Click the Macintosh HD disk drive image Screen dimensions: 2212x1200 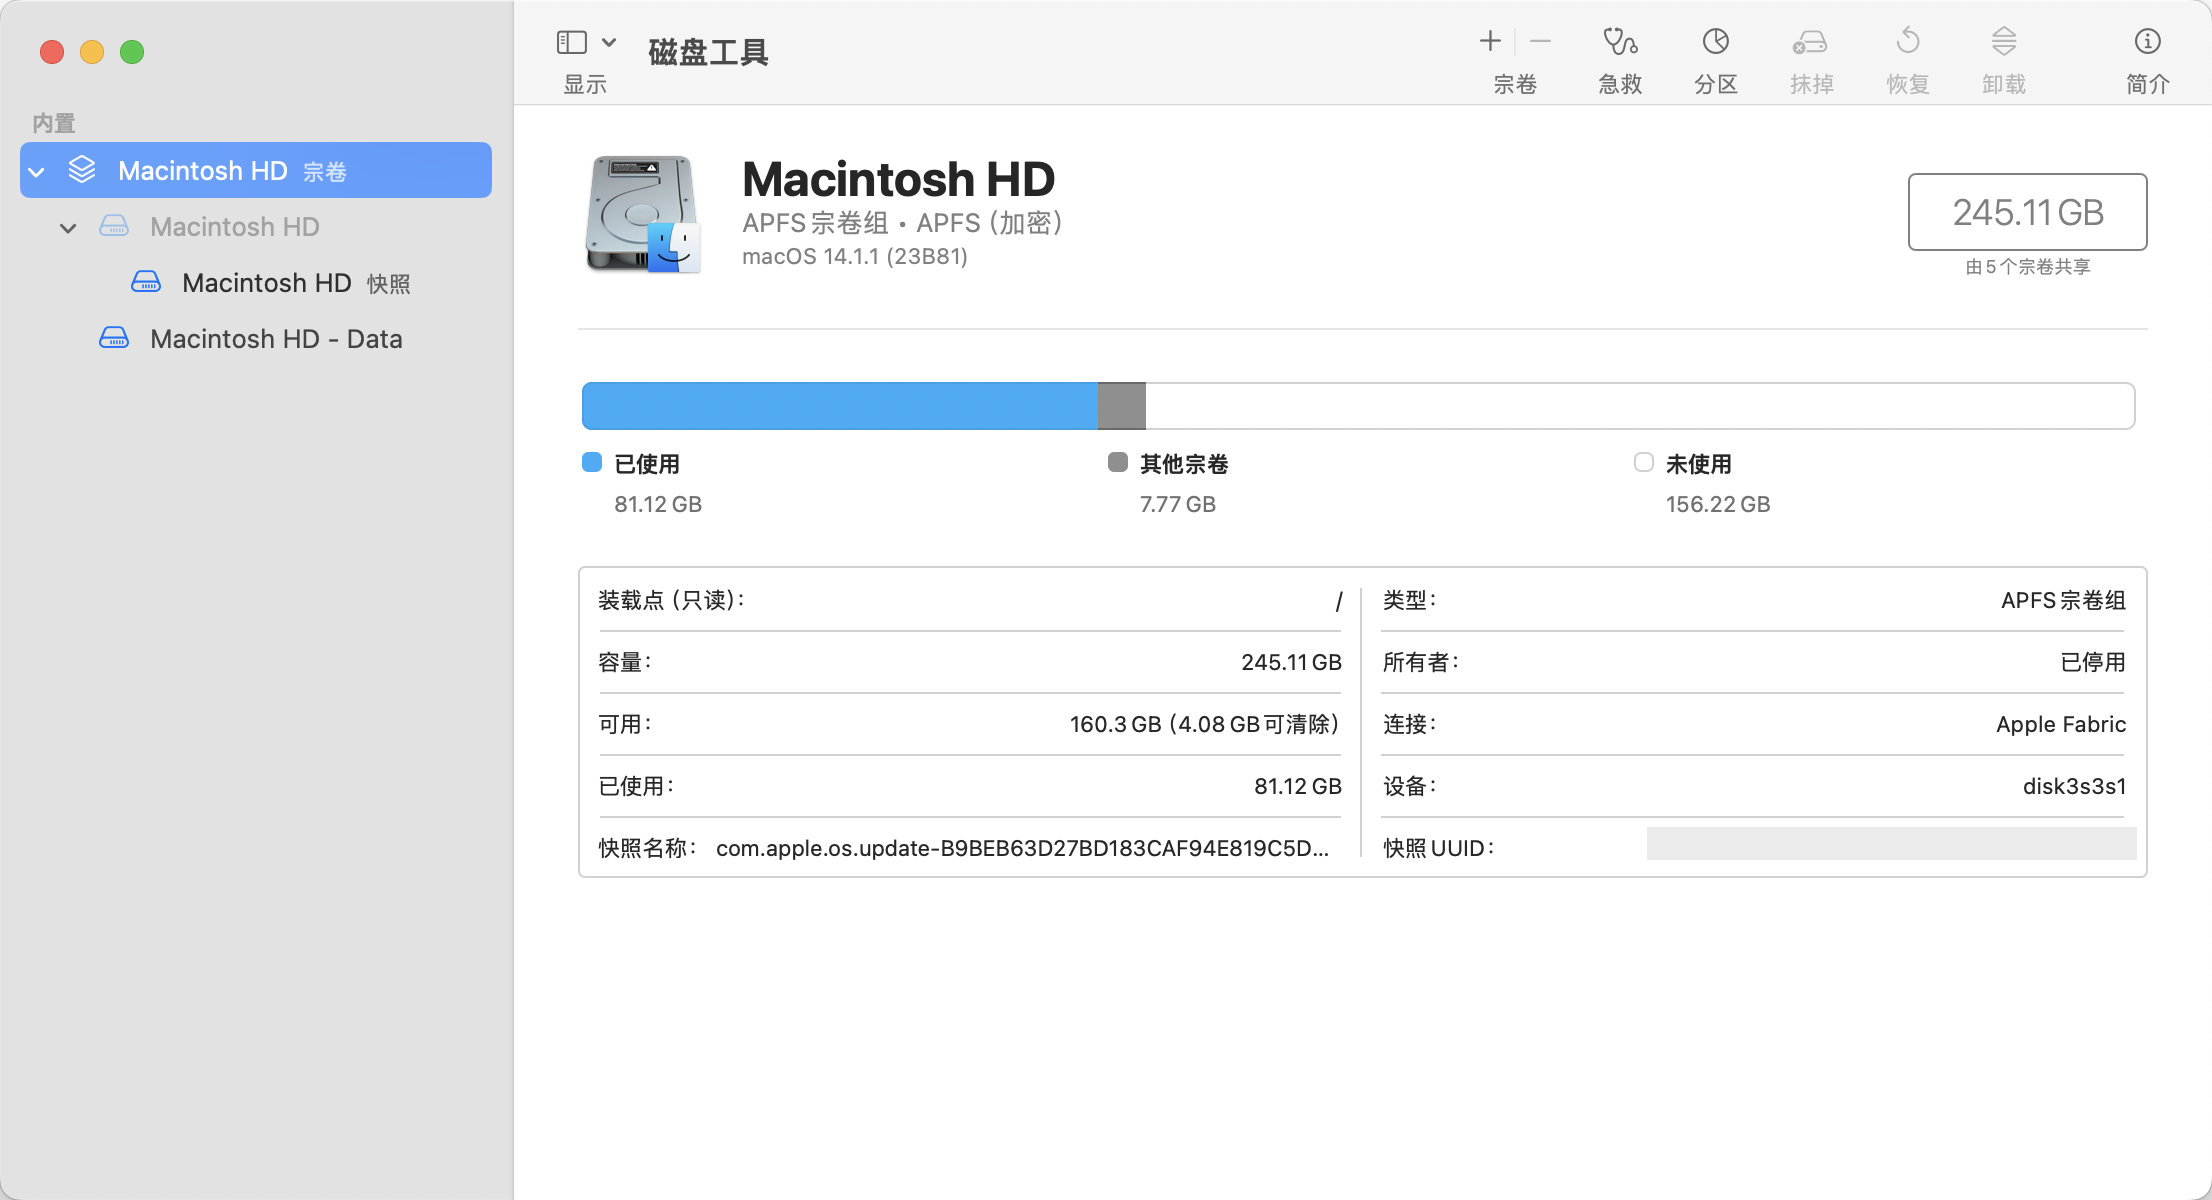tap(642, 214)
